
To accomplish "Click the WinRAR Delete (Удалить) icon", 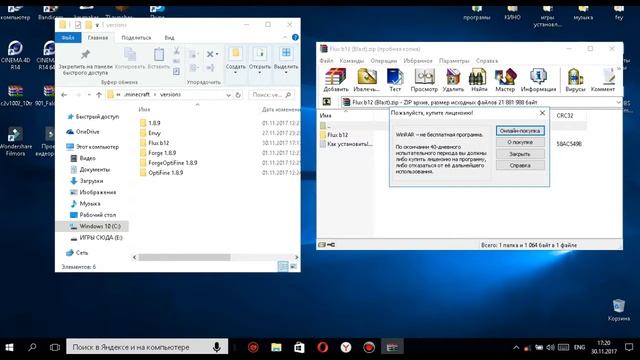I will click(453, 80).
